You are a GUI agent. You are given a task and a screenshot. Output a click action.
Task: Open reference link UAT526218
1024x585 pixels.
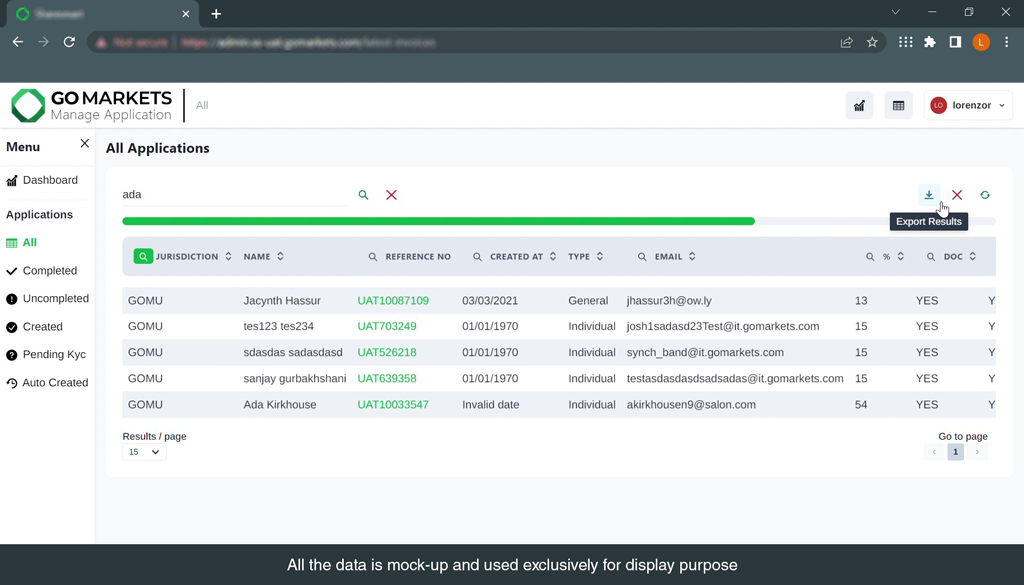(x=387, y=352)
